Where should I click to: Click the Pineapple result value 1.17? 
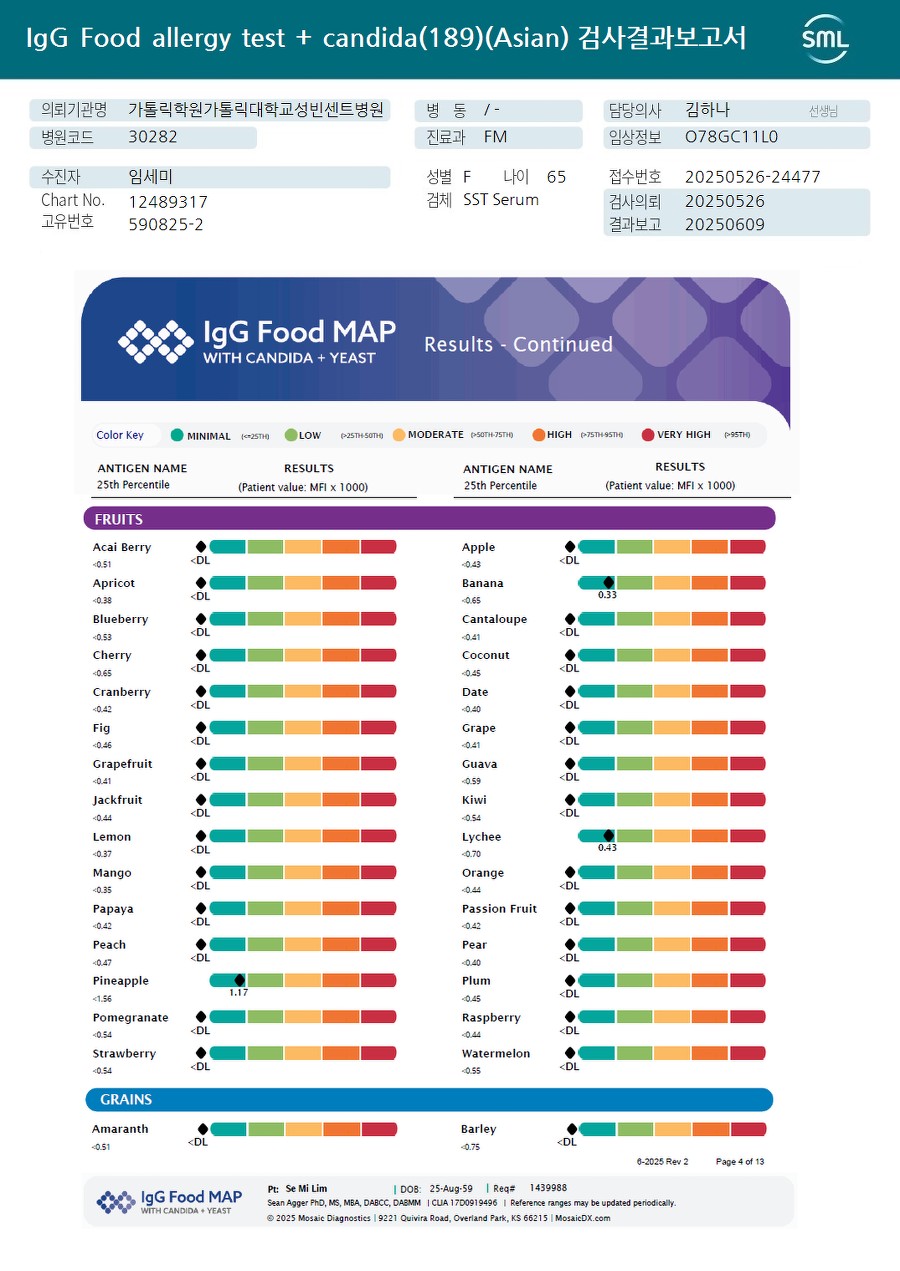[x=238, y=993]
